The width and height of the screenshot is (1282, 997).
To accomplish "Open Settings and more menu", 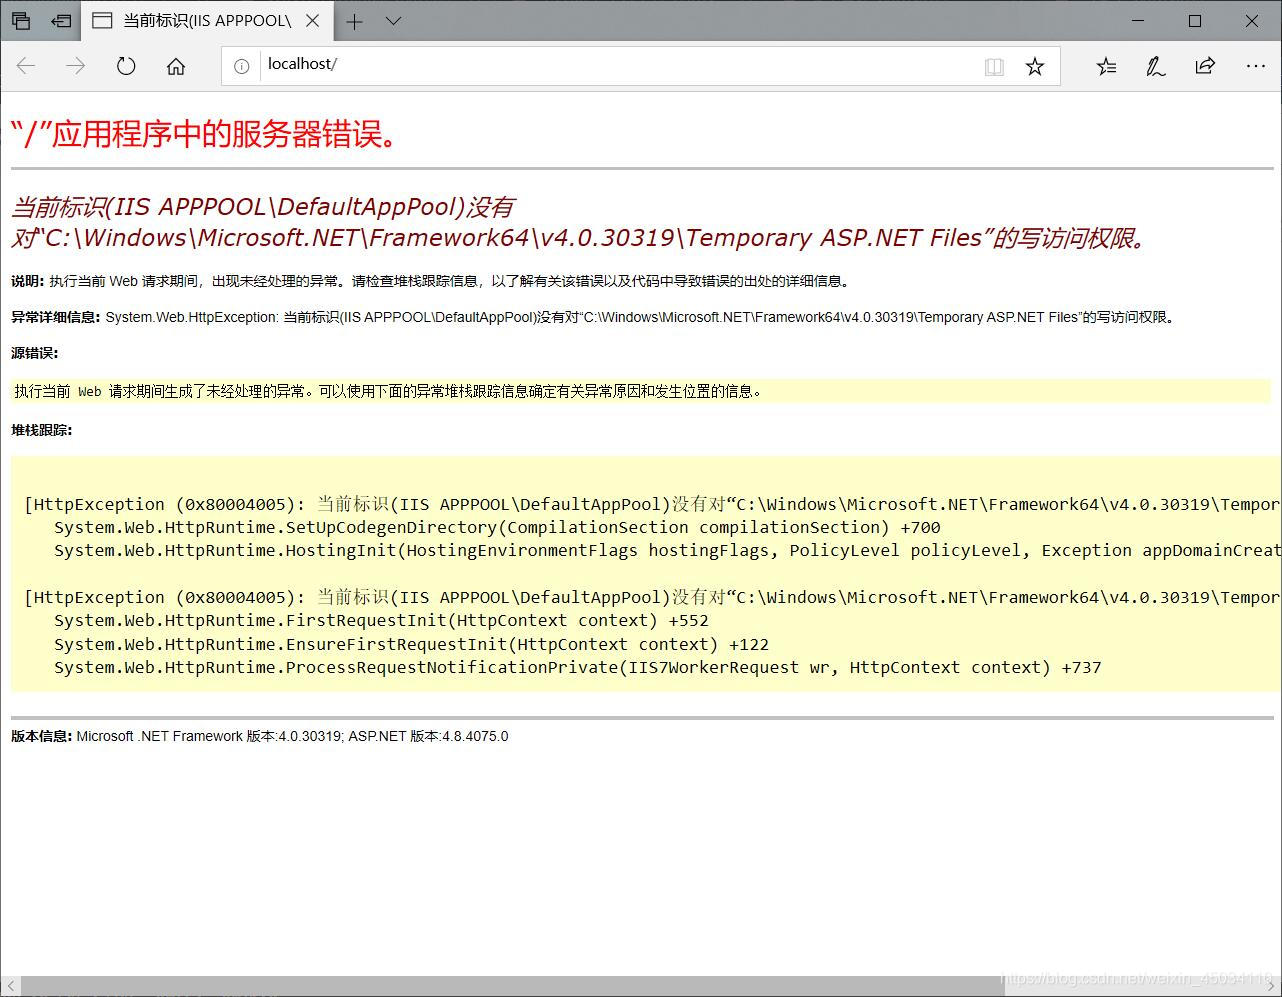I will coord(1256,66).
